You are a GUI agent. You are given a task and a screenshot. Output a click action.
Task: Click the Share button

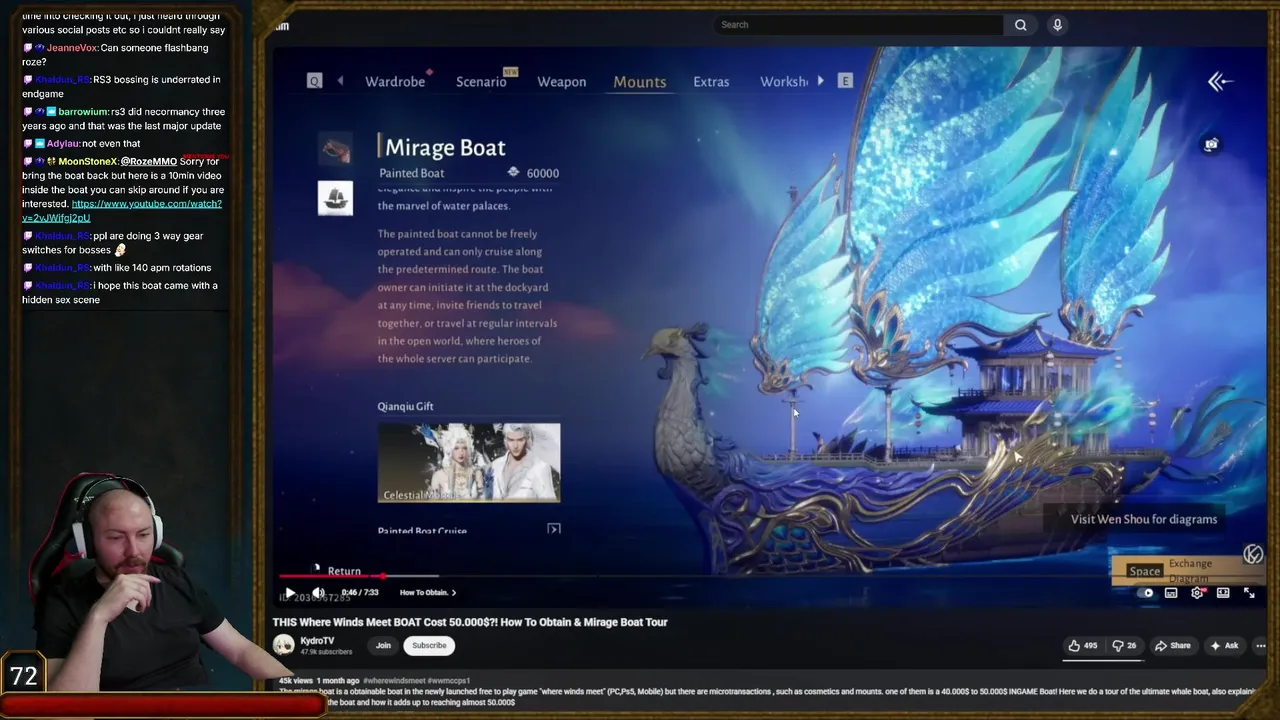coord(1173,646)
